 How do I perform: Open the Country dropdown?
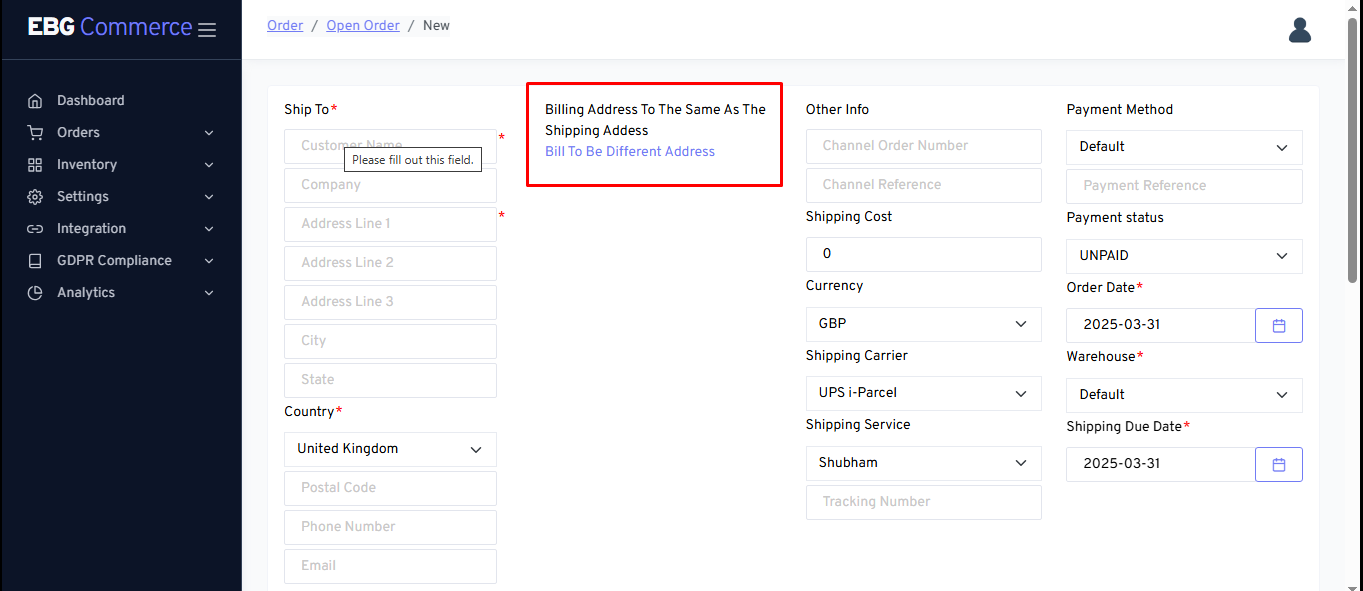pyautogui.click(x=390, y=449)
